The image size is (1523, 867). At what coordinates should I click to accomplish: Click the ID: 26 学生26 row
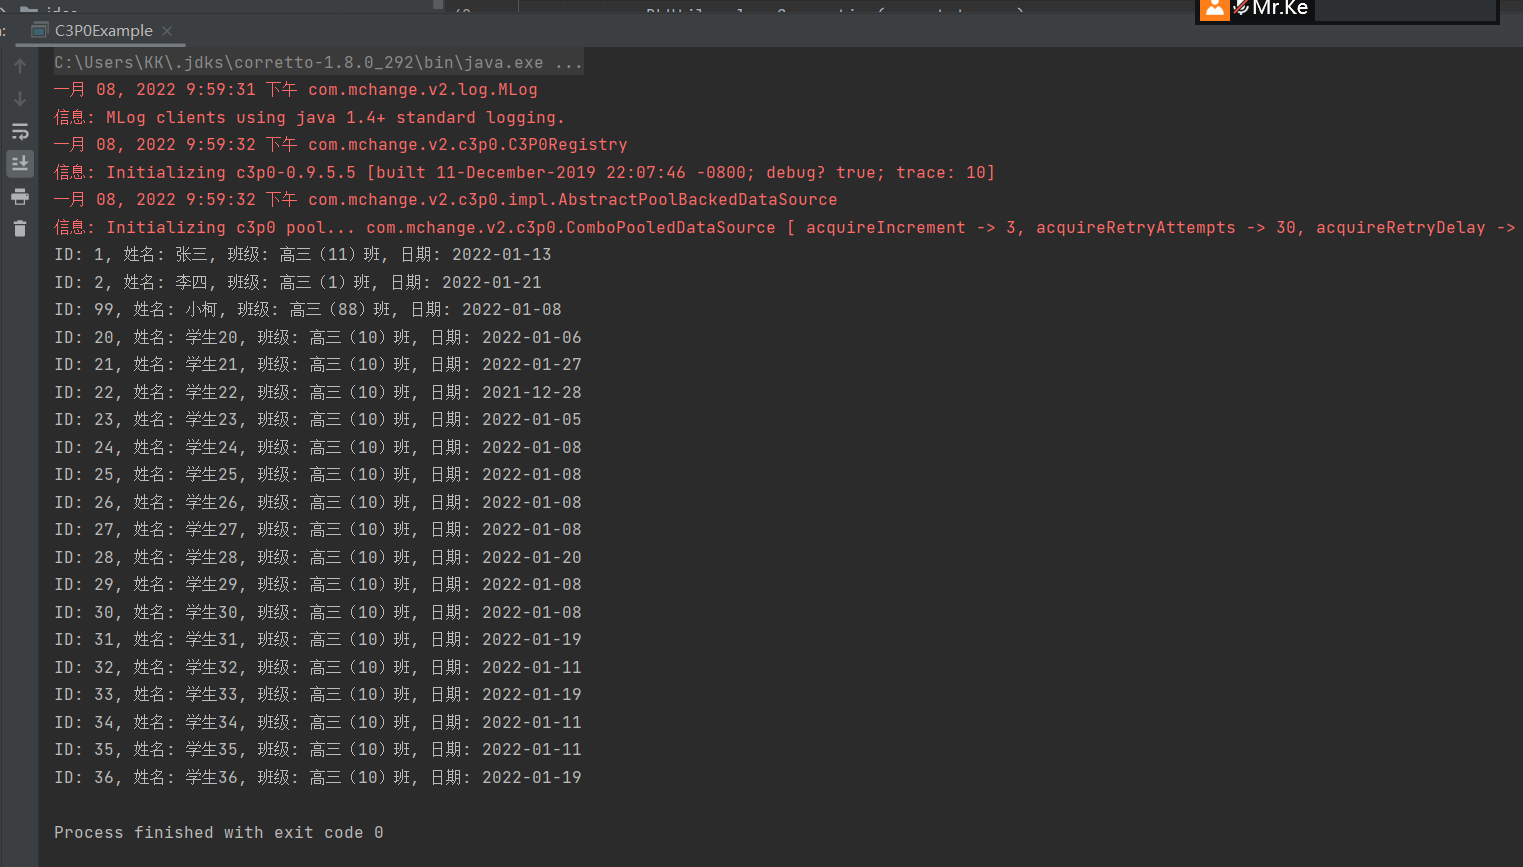[318, 502]
